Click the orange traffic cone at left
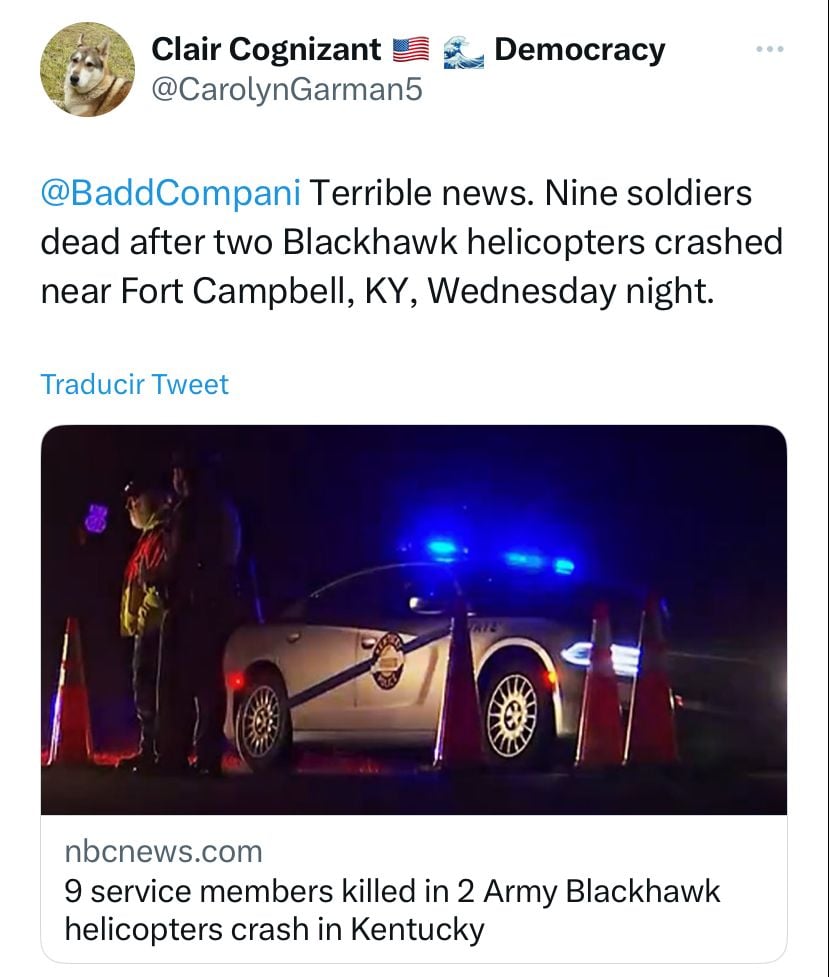829x977 pixels. click(x=70, y=692)
